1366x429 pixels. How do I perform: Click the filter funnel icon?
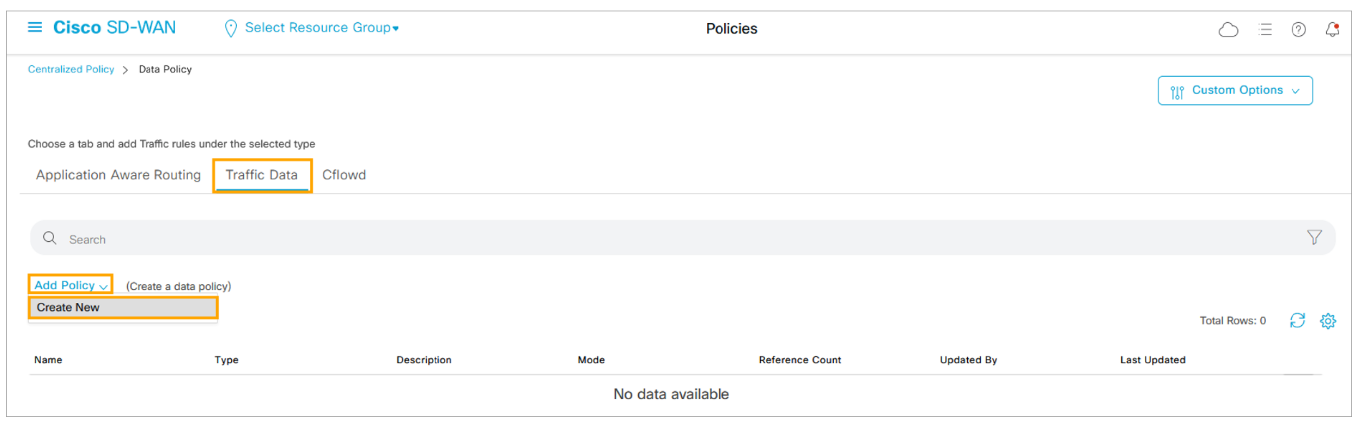[x=1314, y=238]
